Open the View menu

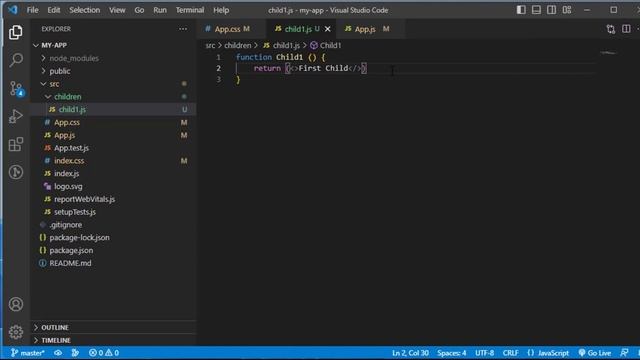pos(117,10)
